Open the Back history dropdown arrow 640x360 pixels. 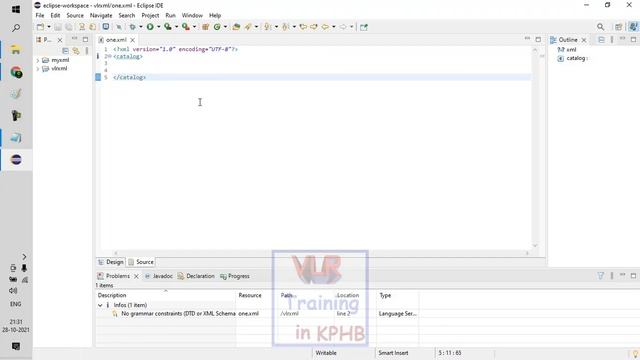pyautogui.click(x=334, y=27)
